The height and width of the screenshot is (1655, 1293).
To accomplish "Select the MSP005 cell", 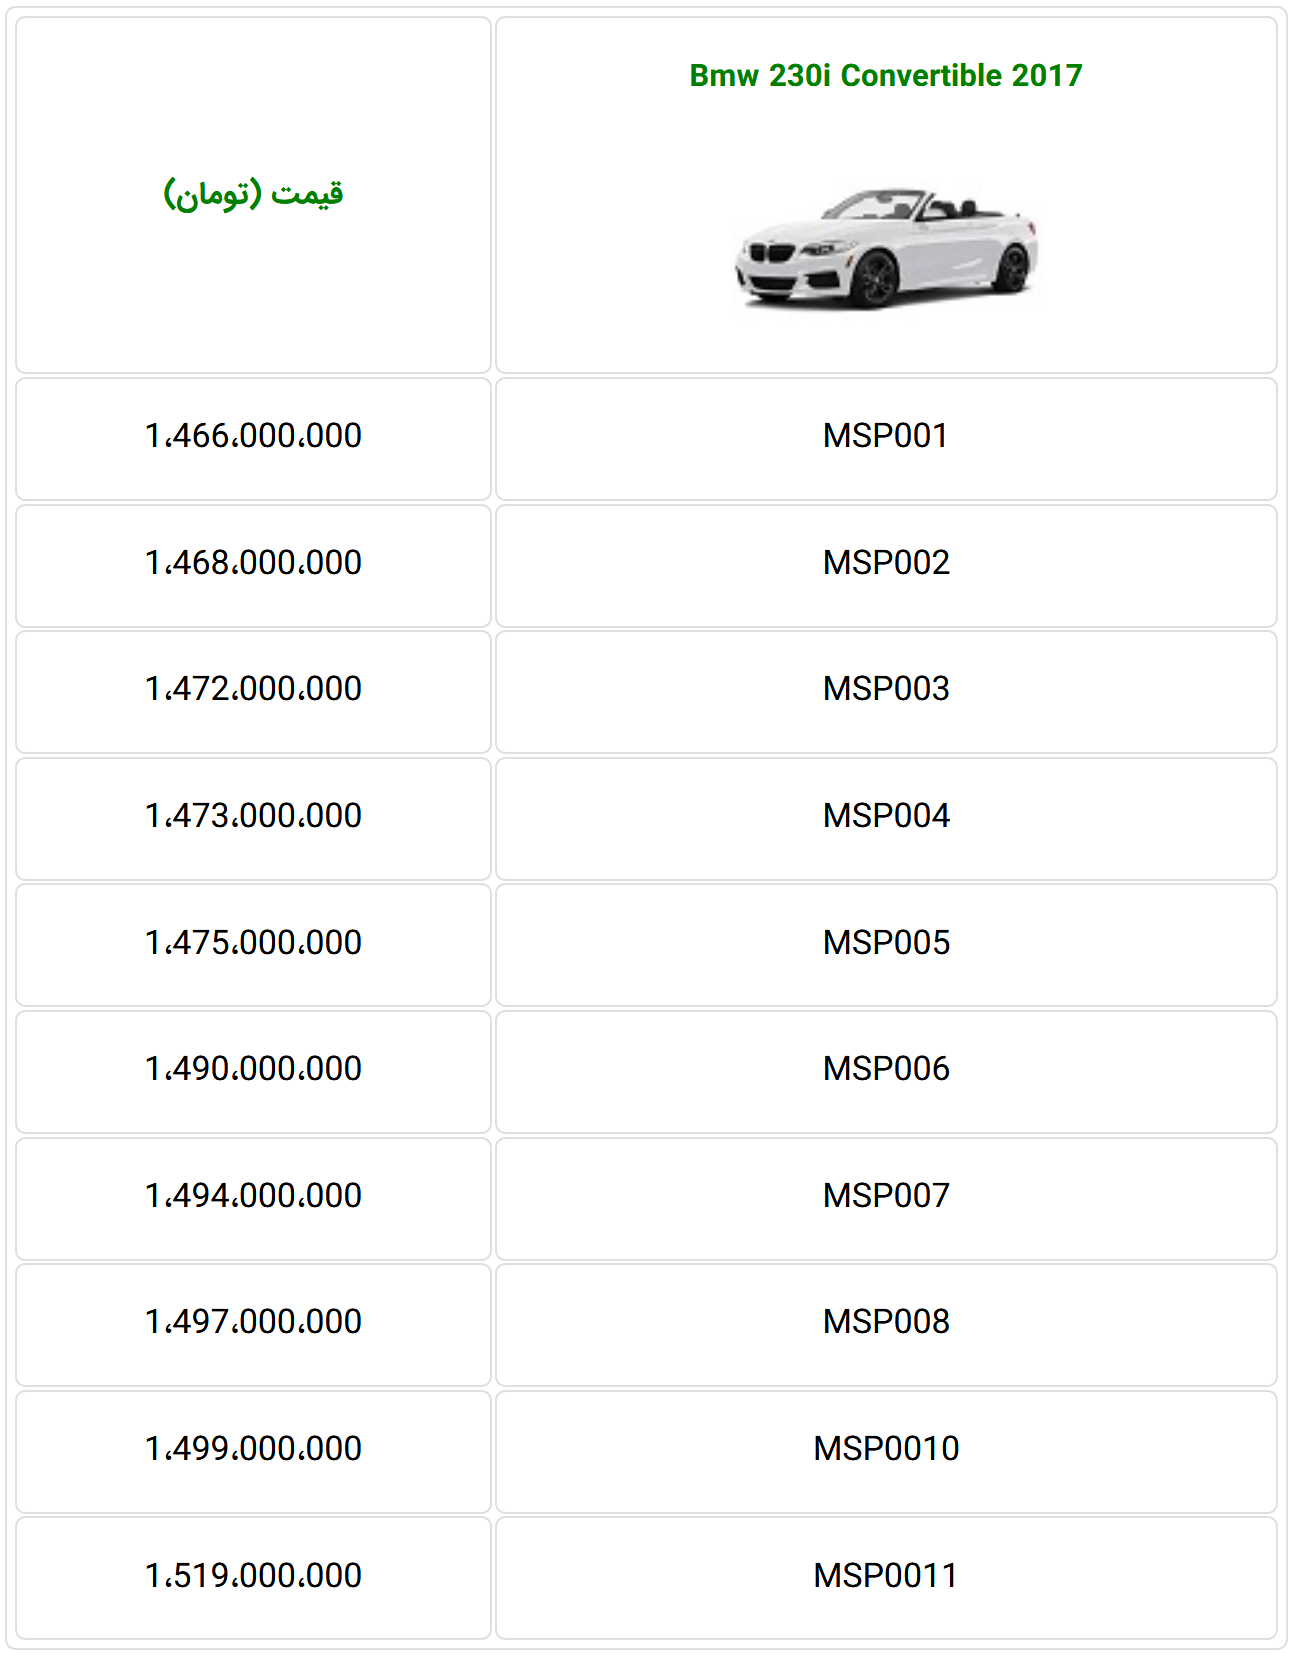I will tap(886, 943).
